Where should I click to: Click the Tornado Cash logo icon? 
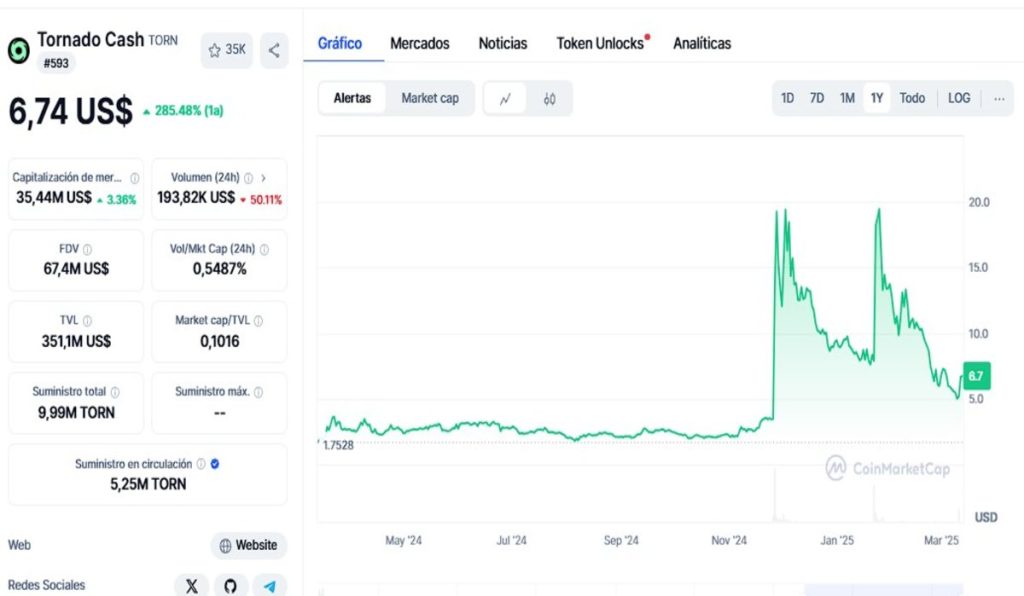point(19,51)
